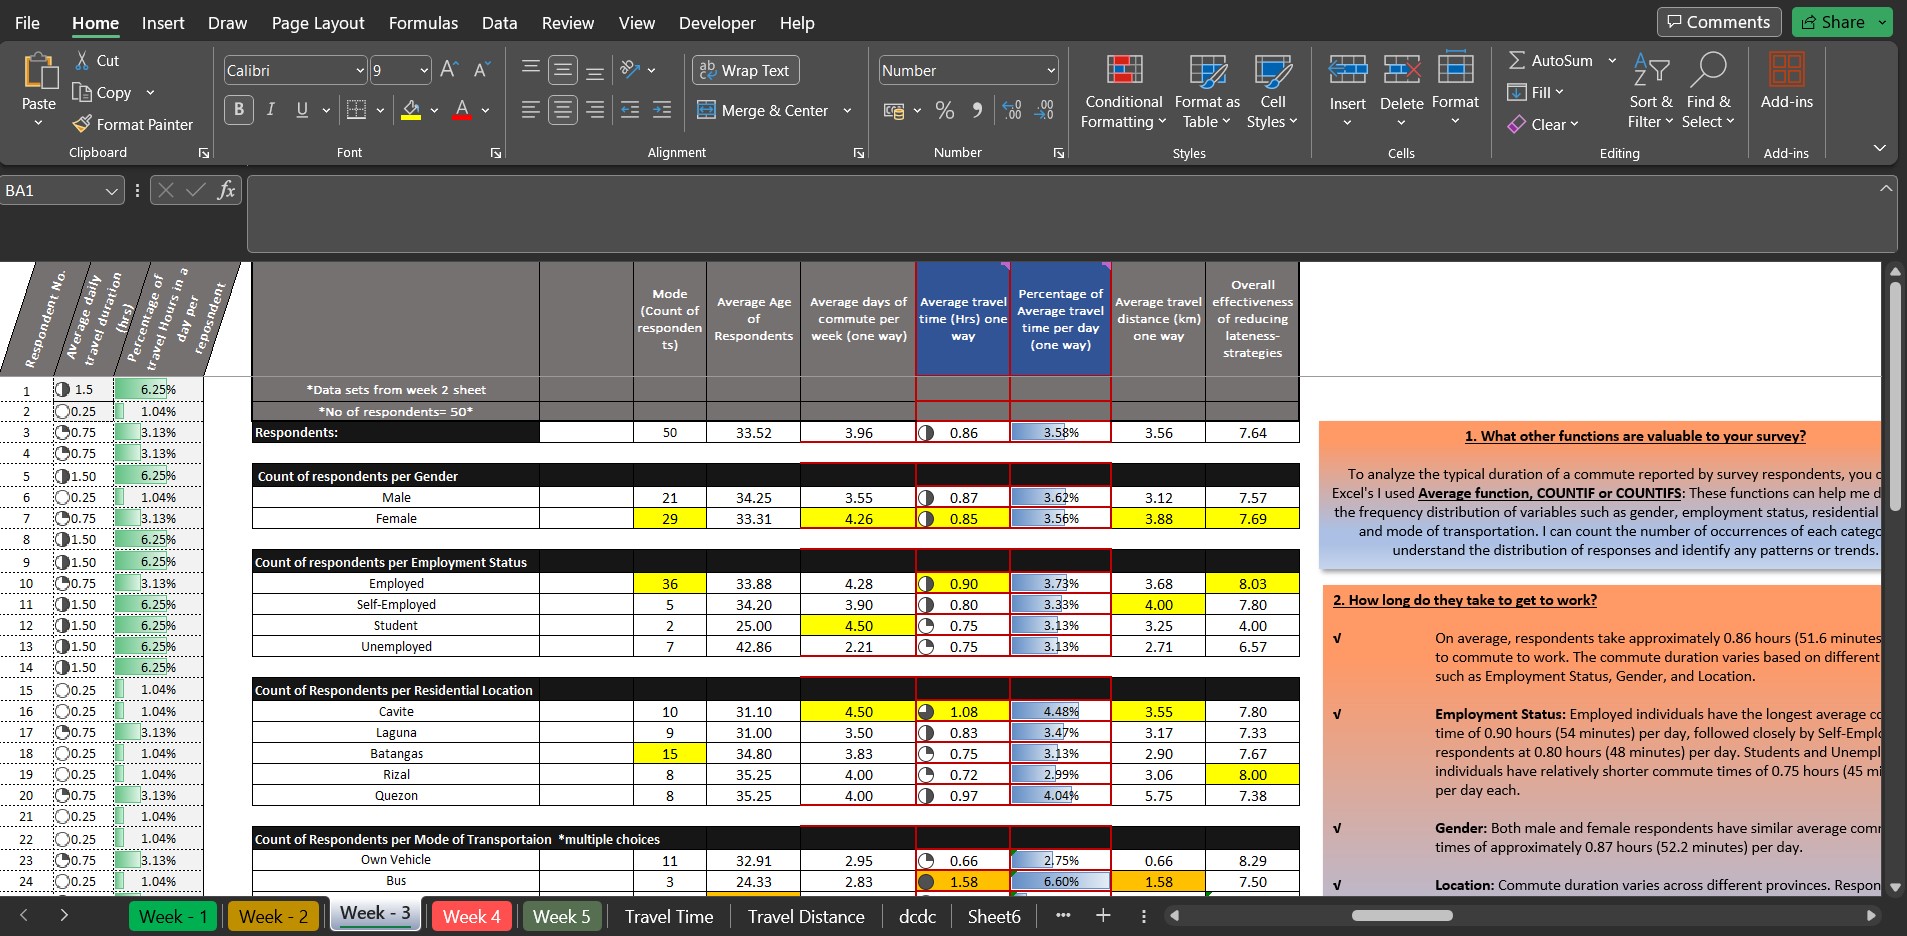Viewport: 1907px width, 936px height.
Task: Toggle Wrap Text
Action: pos(746,70)
